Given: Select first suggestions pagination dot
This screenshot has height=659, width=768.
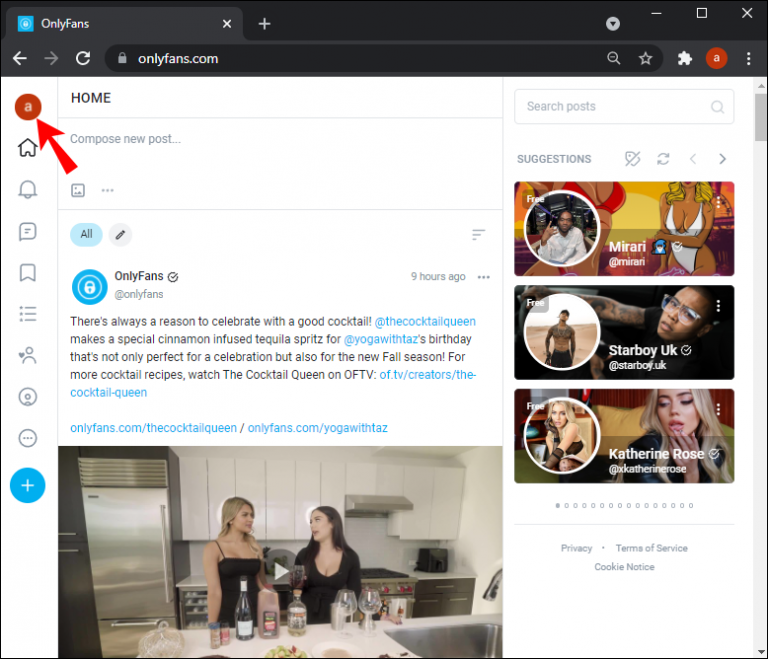Looking at the screenshot, I should (557, 506).
